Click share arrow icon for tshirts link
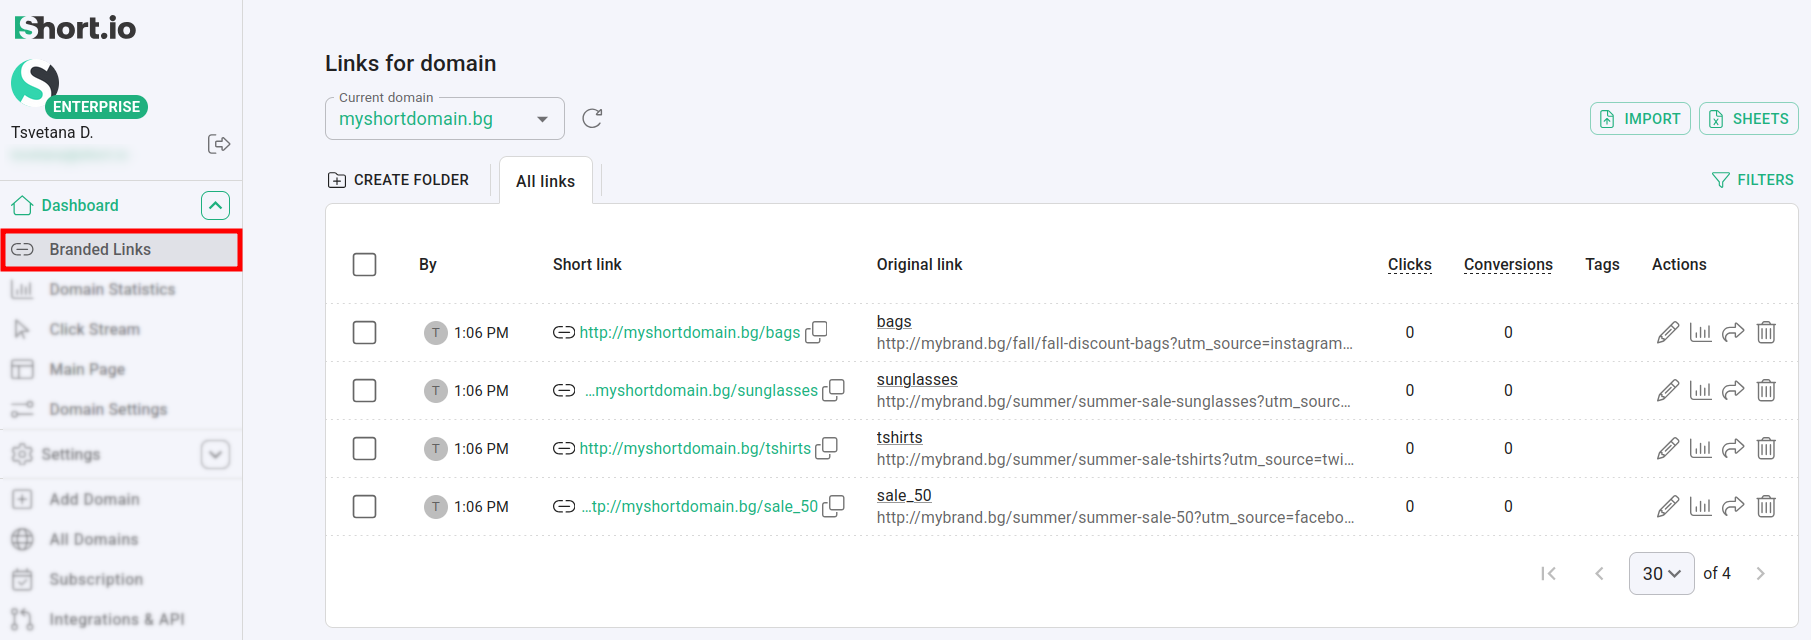1811x640 pixels. [x=1733, y=449]
